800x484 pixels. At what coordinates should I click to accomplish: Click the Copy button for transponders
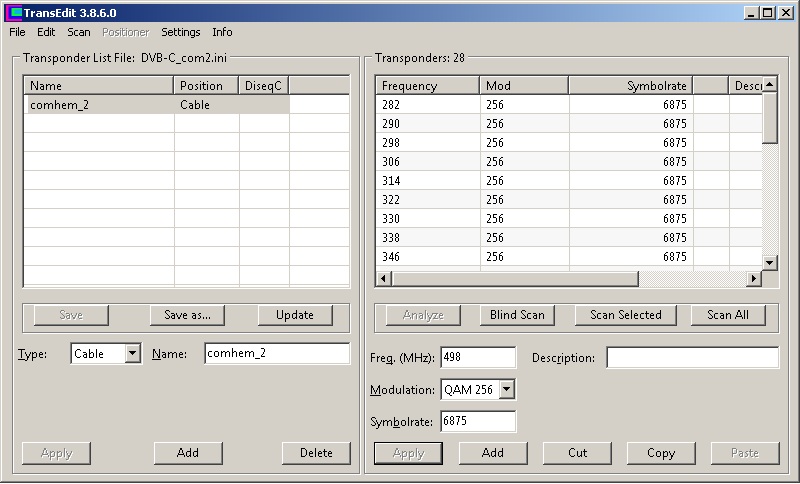[660, 453]
